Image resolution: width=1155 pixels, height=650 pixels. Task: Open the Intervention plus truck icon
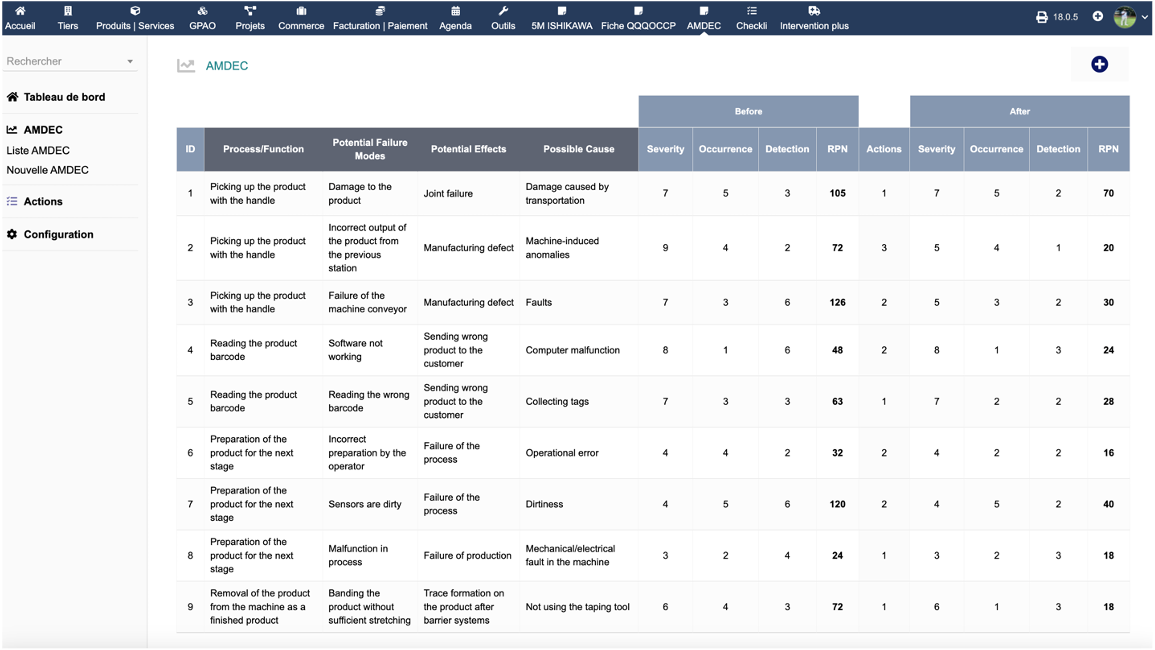point(814,11)
